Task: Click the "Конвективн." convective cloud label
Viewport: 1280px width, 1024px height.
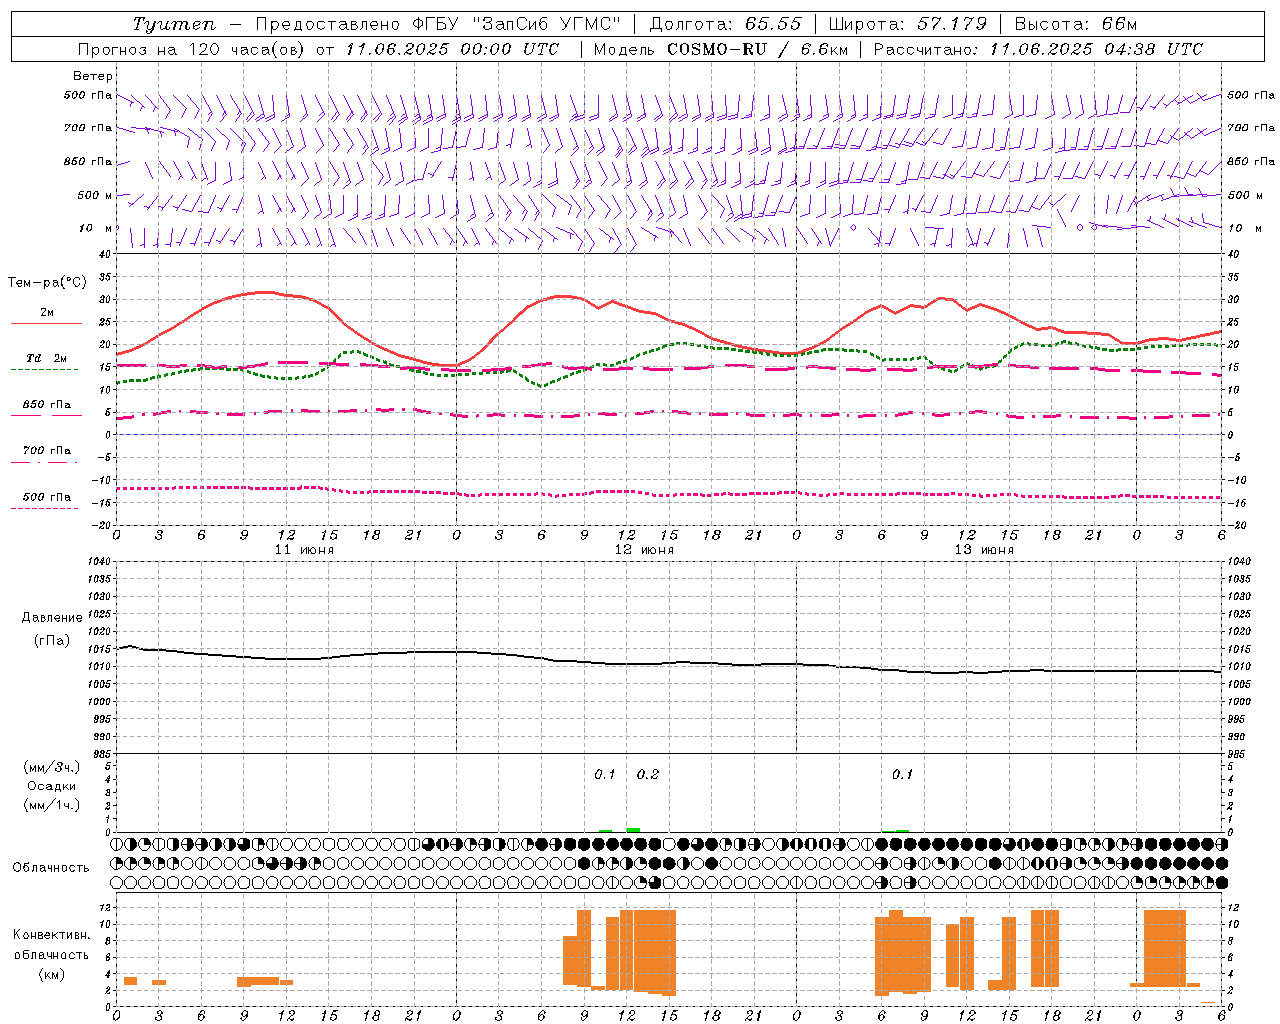Action: tap(51, 935)
